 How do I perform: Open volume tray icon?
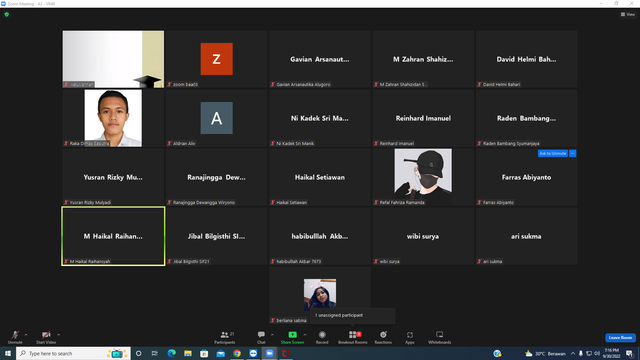pyautogui.click(x=597, y=353)
